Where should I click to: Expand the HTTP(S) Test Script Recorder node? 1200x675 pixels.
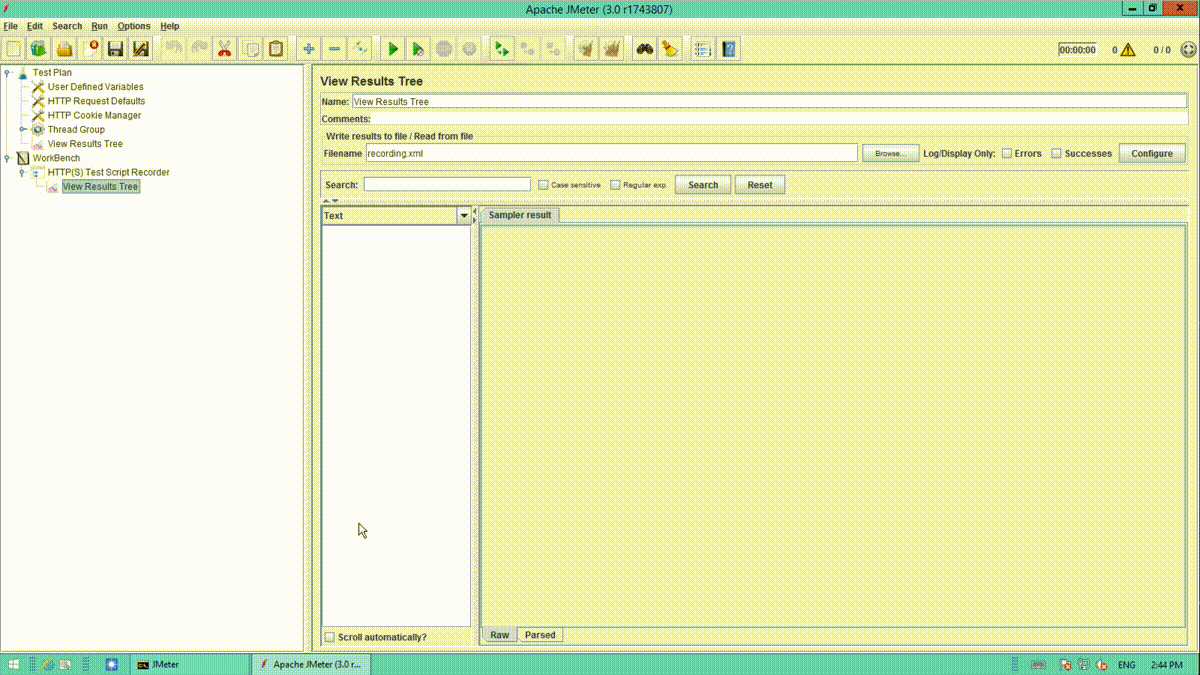[22, 172]
